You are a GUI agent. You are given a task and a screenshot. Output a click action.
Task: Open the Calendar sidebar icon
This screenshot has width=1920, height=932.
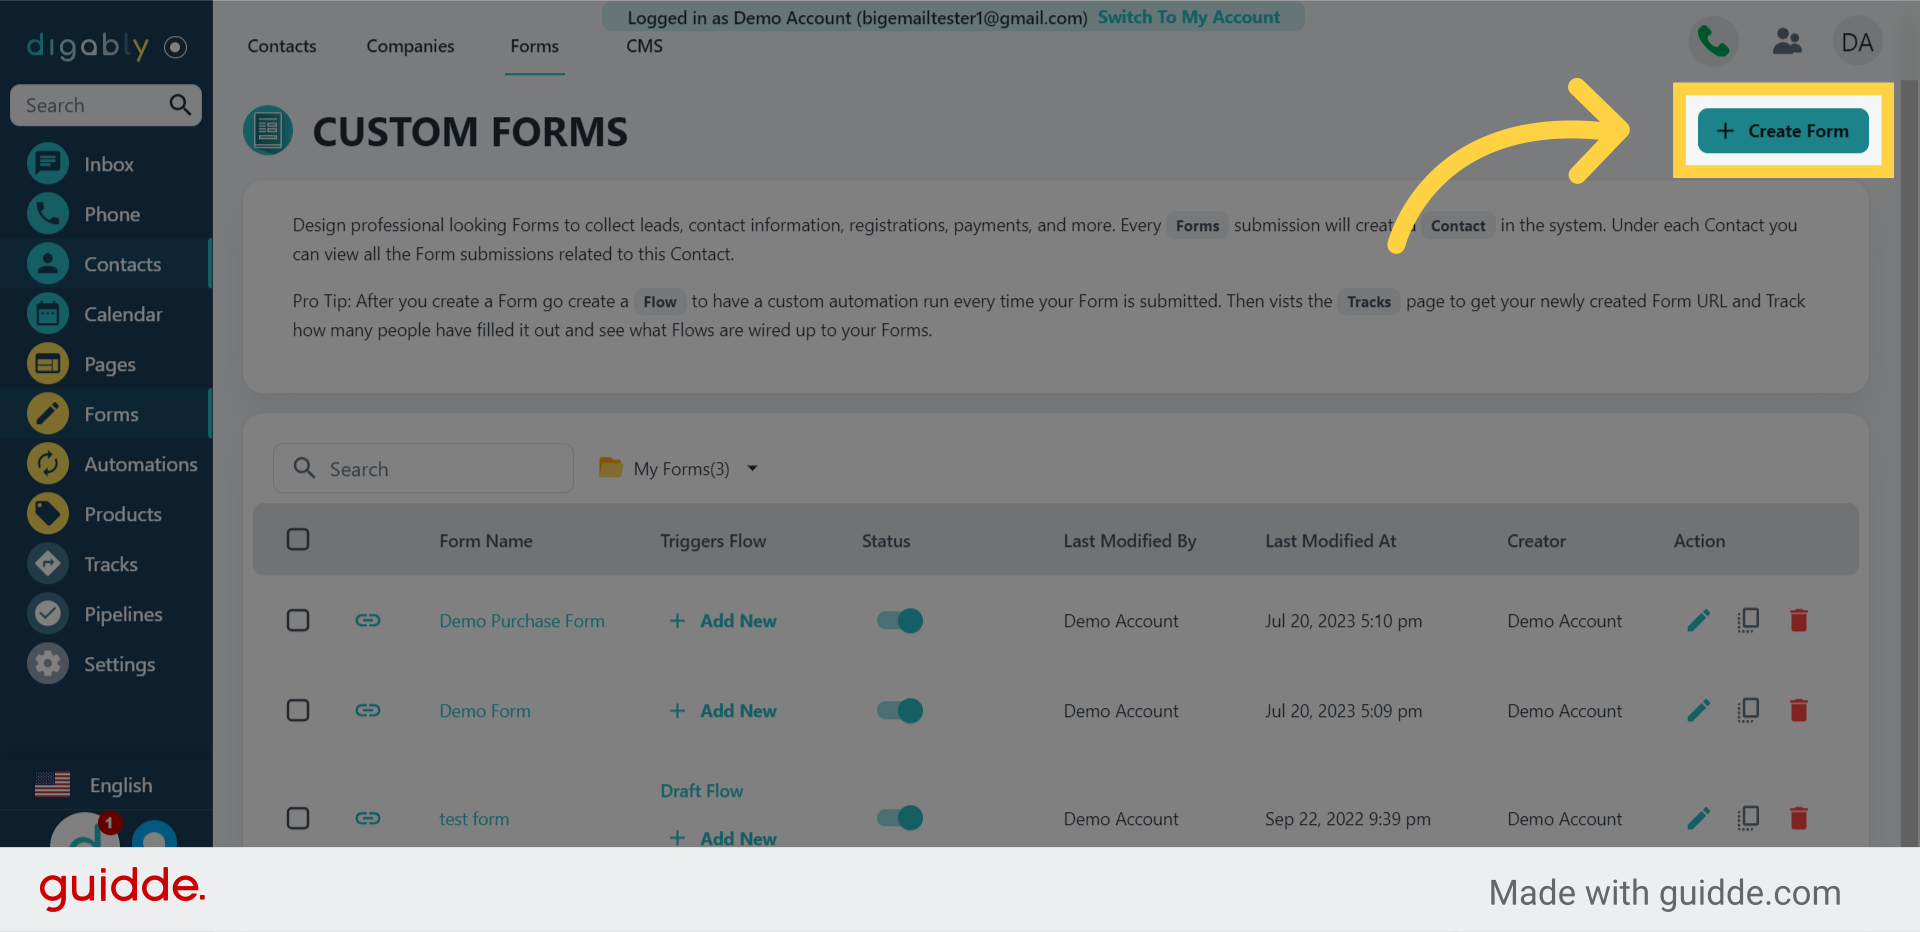(x=48, y=314)
